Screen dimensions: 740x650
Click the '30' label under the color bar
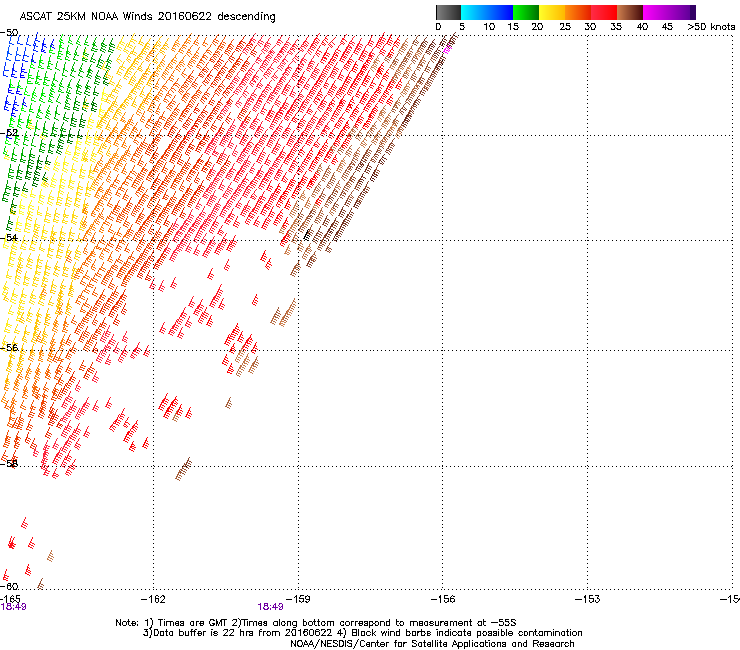pyautogui.click(x=590, y=27)
